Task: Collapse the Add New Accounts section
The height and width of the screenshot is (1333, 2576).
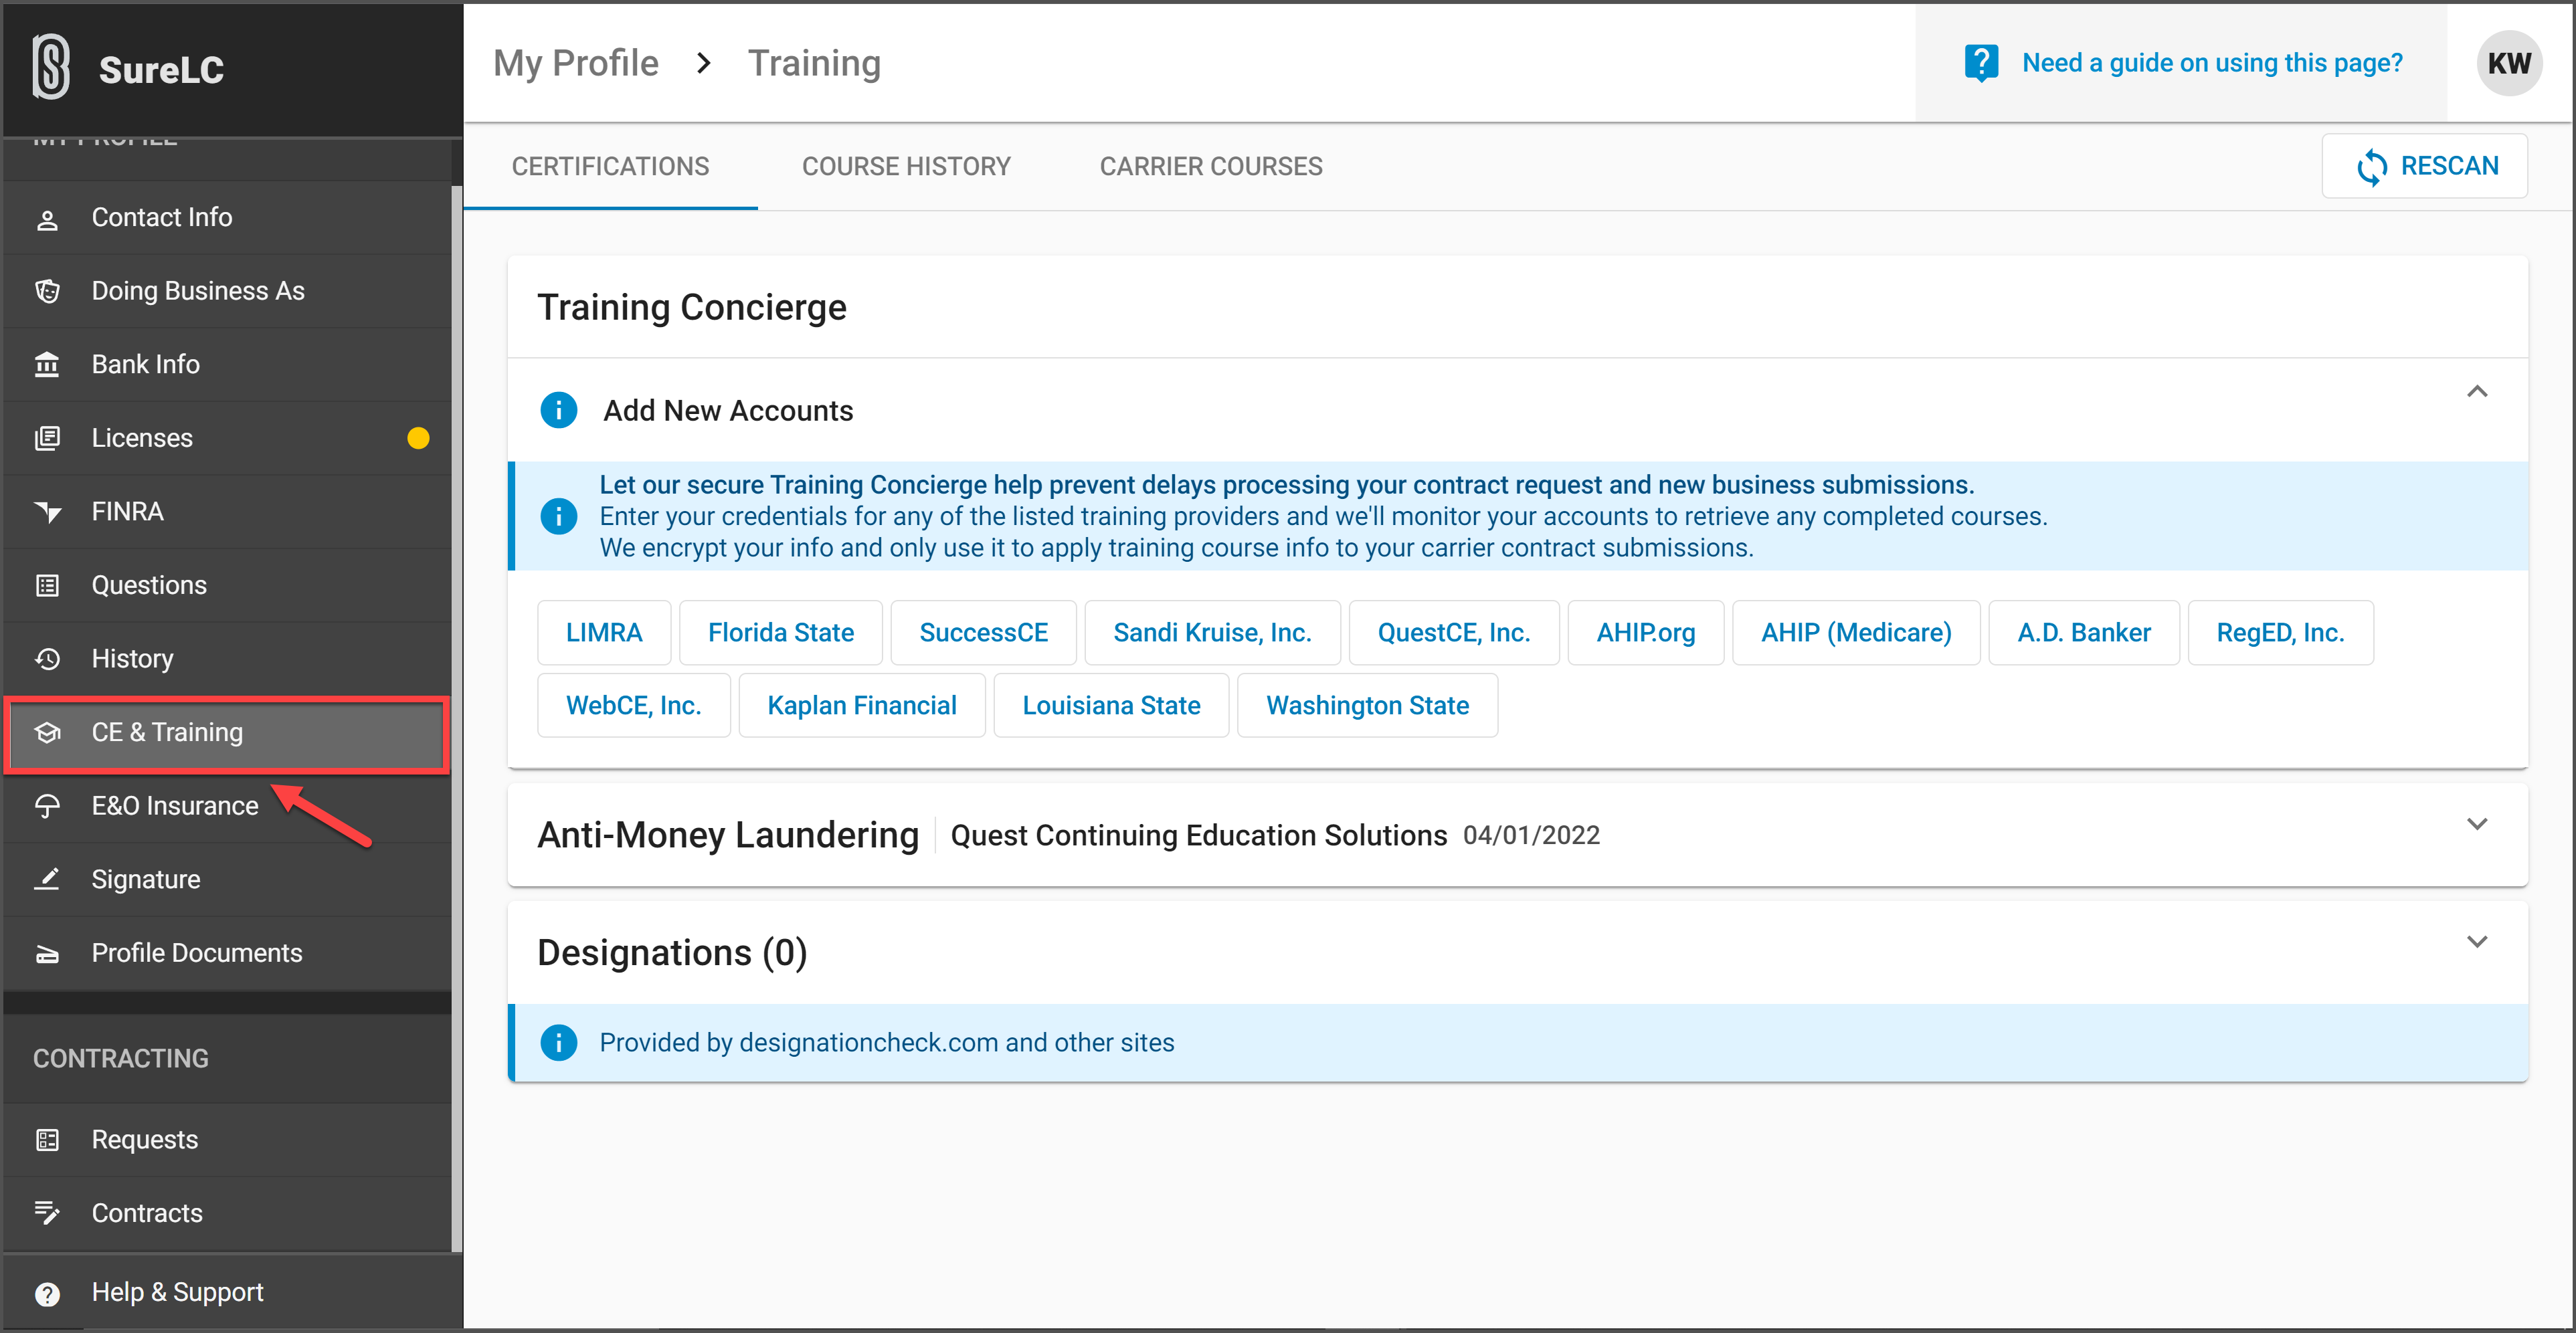Action: pyautogui.click(x=2476, y=391)
